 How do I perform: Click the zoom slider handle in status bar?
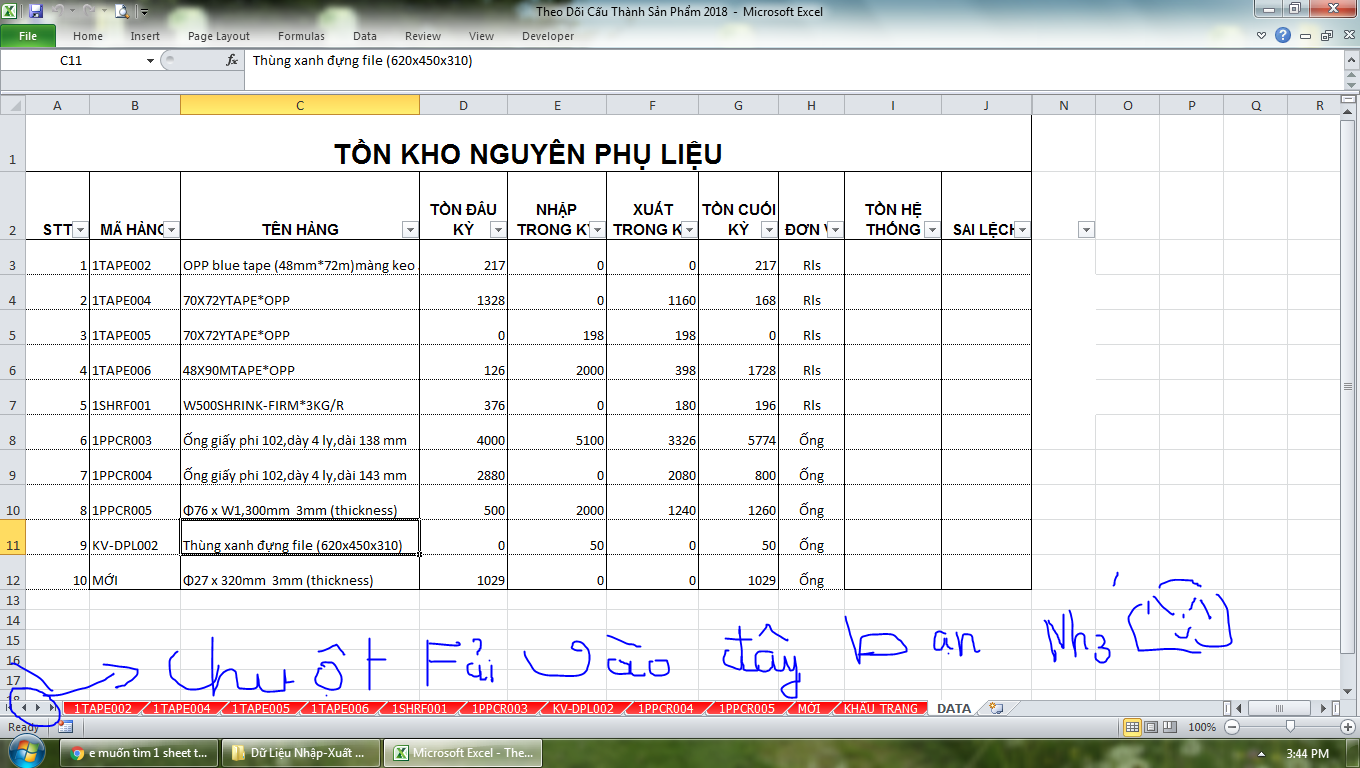coord(1290,727)
